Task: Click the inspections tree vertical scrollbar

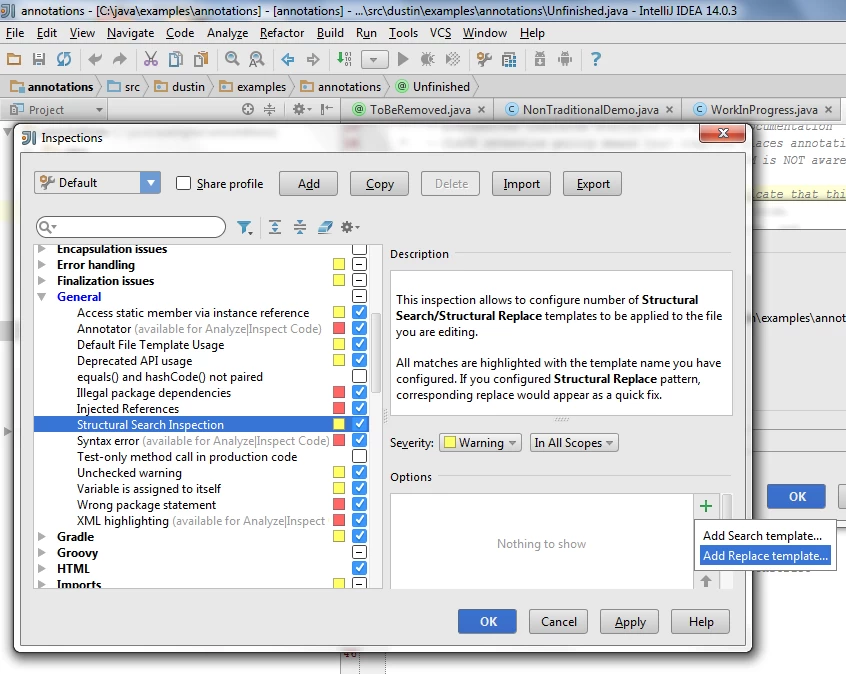Action: tap(376, 353)
